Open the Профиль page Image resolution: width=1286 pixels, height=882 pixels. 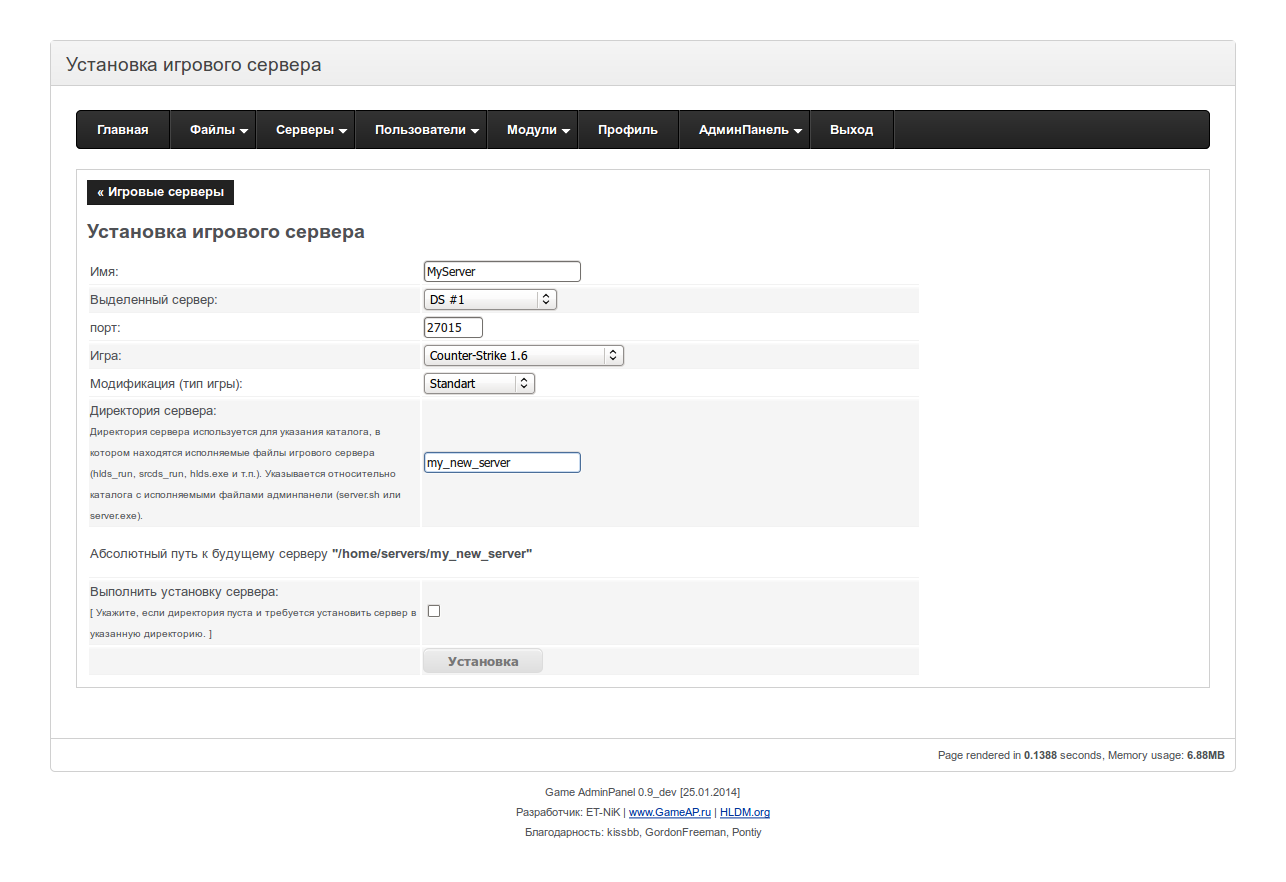[x=628, y=130]
